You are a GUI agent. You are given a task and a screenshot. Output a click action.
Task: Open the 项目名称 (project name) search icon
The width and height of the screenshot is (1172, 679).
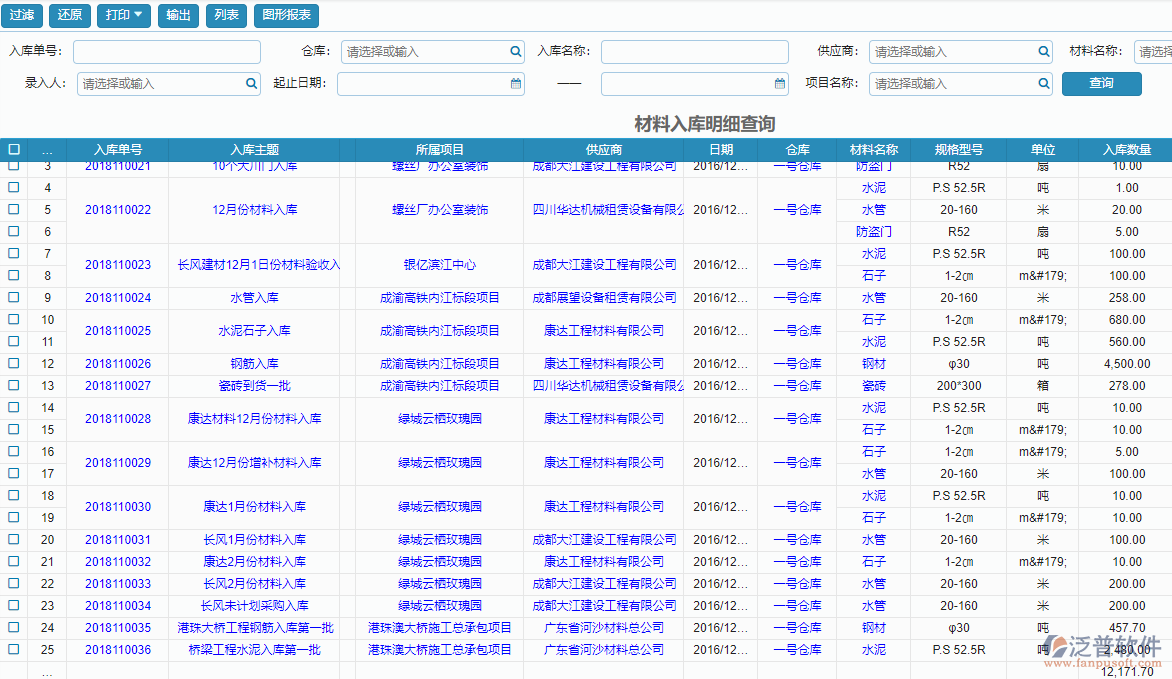pyautogui.click(x=1046, y=84)
